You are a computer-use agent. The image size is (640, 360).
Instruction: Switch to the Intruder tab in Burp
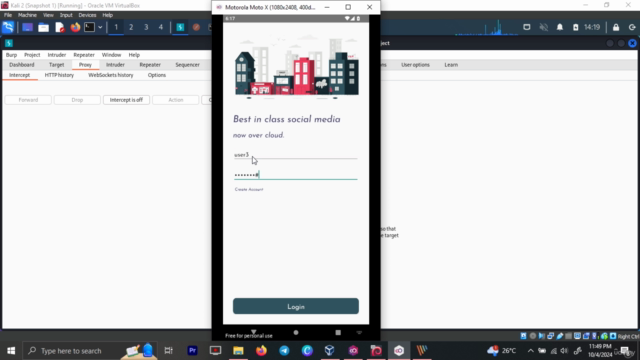pyautogui.click(x=116, y=65)
